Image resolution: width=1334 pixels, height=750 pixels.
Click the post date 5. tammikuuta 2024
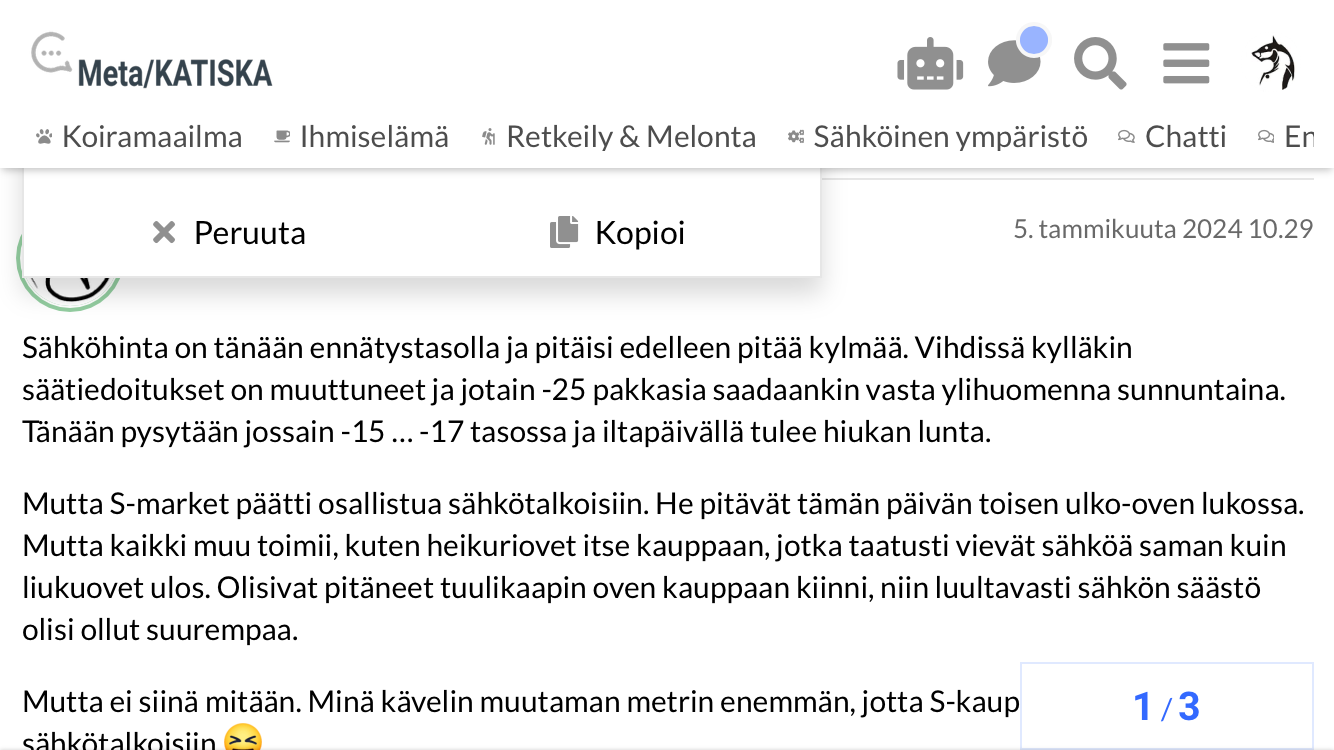[x=1162, y=229]
